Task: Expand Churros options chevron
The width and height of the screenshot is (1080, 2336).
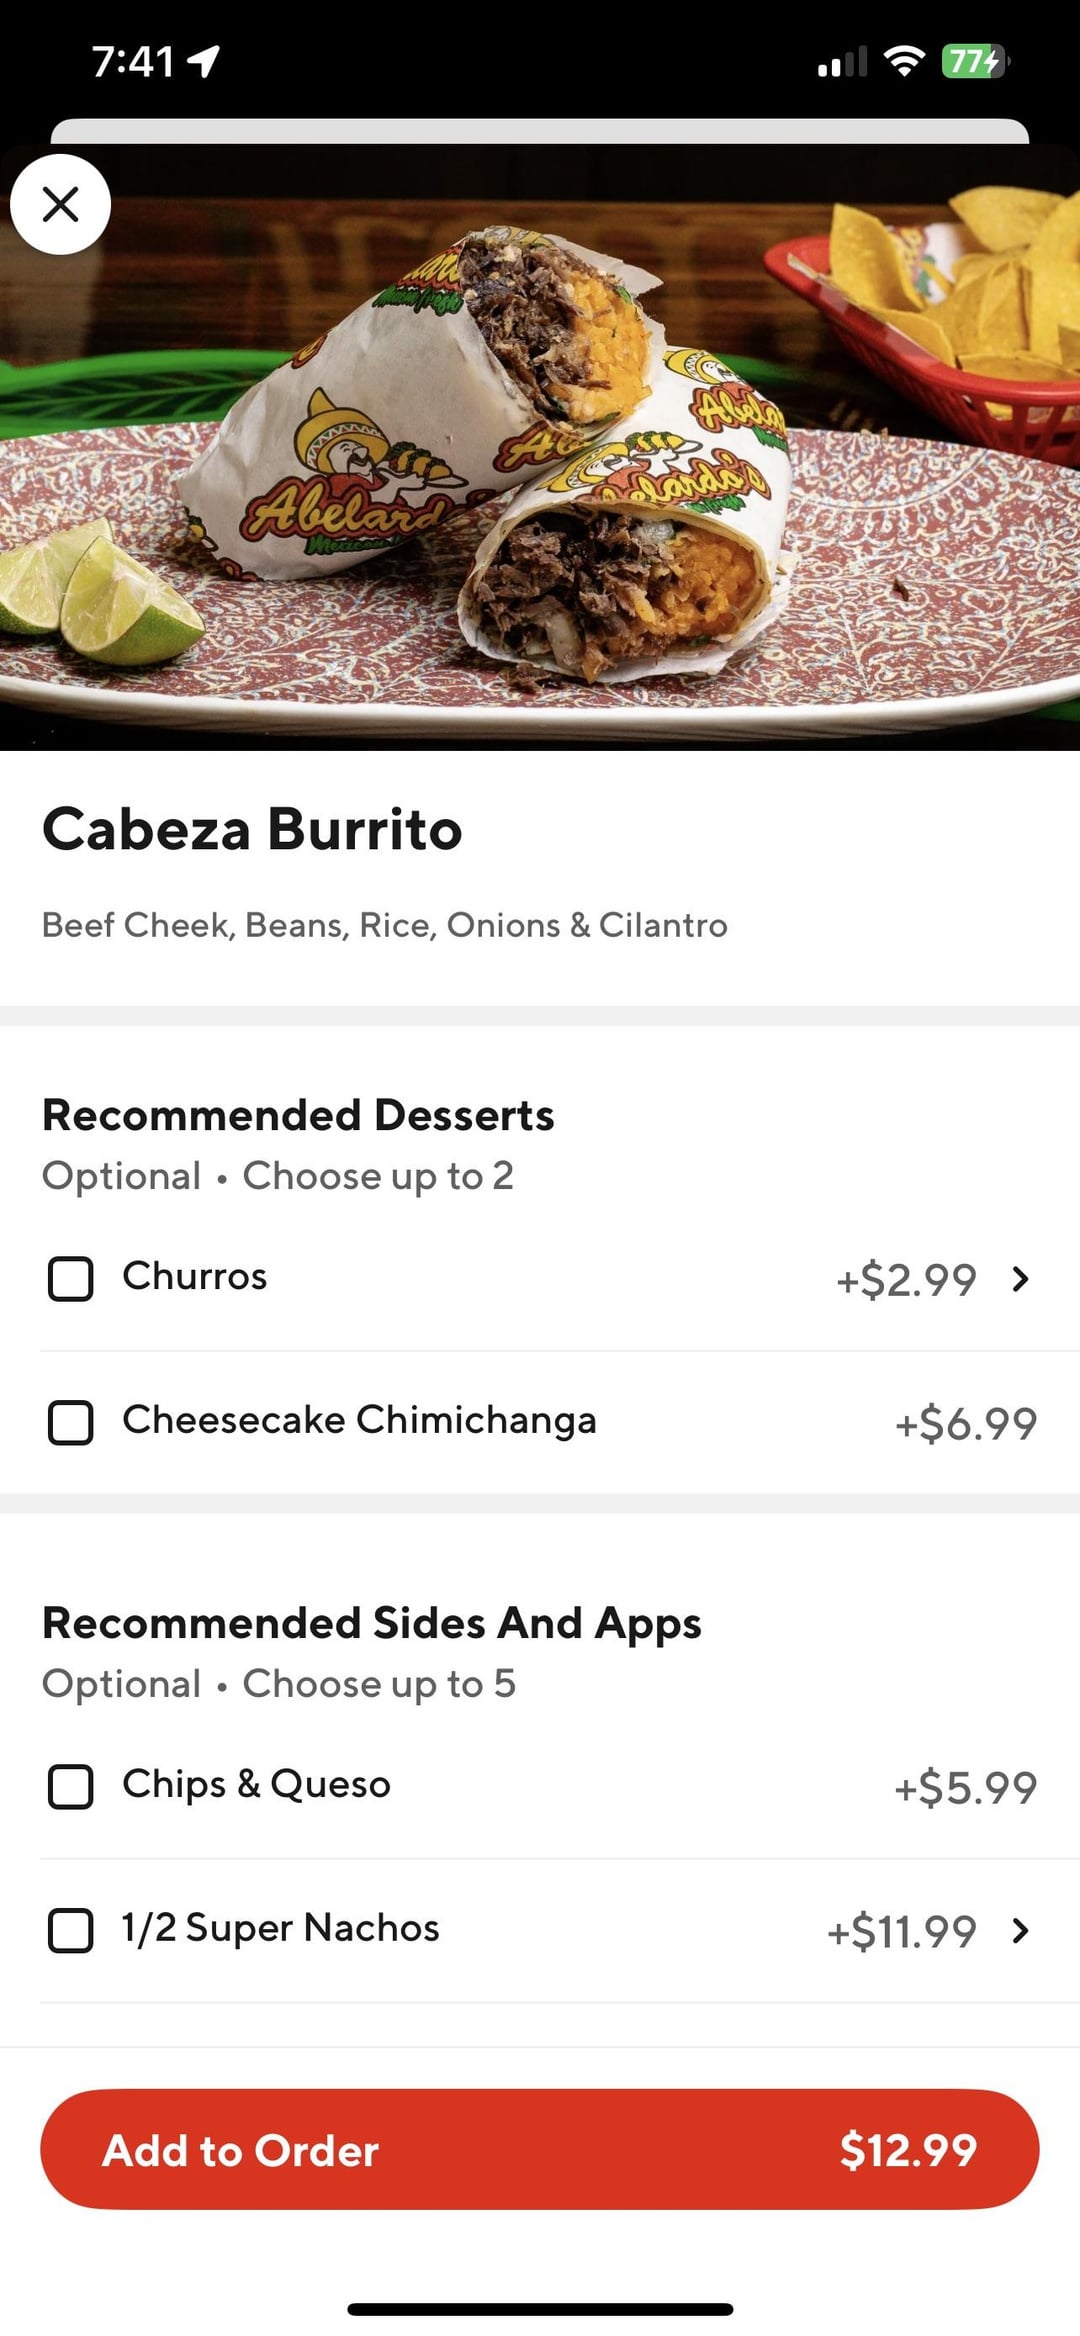Action: pos(1020,1279)
